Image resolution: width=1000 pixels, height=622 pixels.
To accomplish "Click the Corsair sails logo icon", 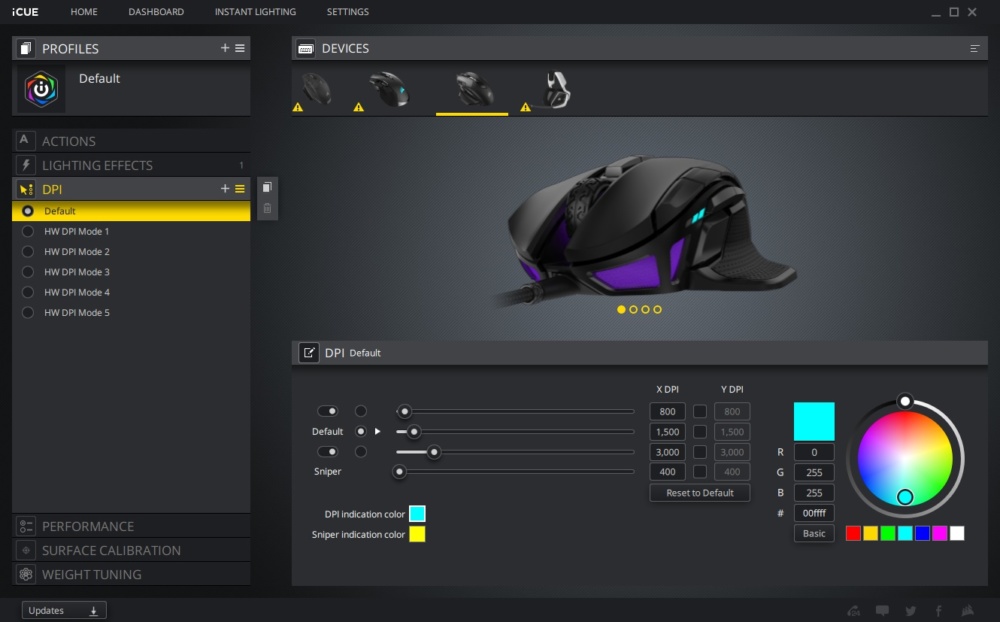I will click(x=967, y=611).
